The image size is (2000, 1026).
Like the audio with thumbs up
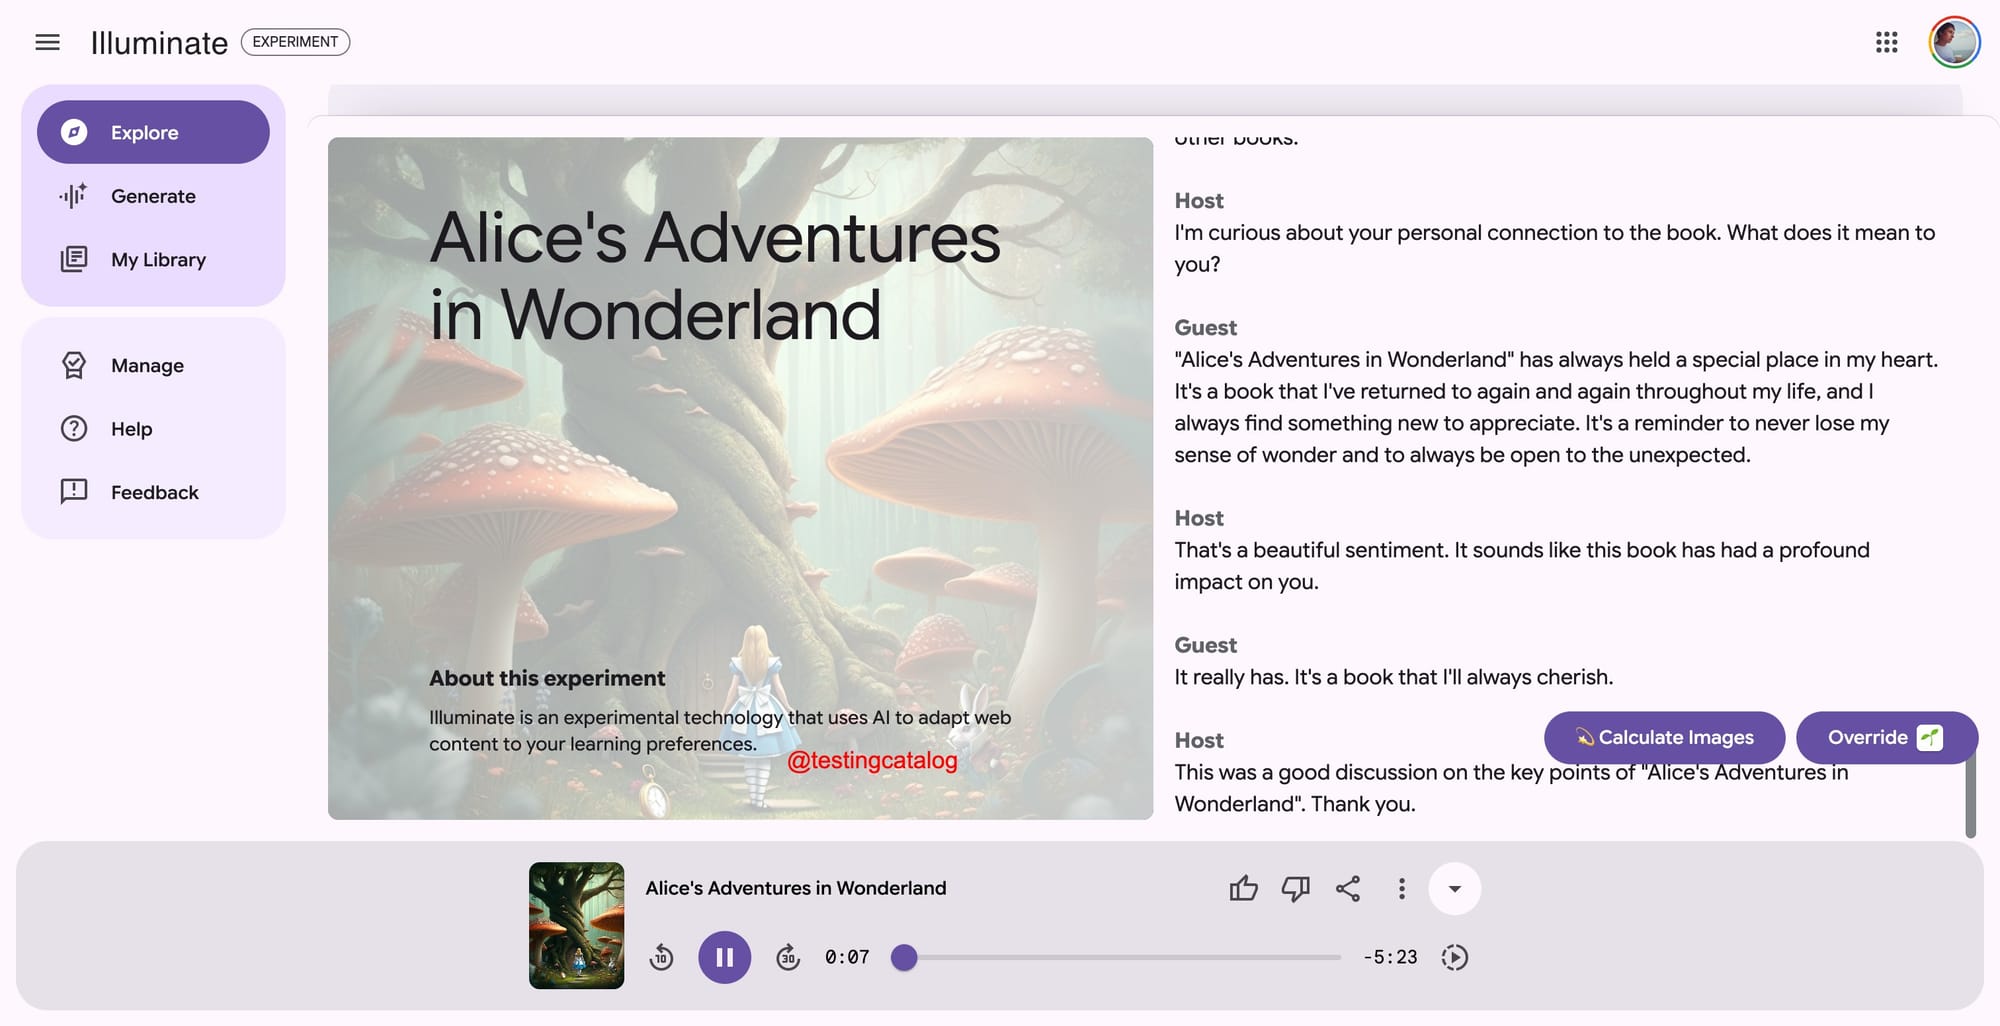(x=1243, y=888)
